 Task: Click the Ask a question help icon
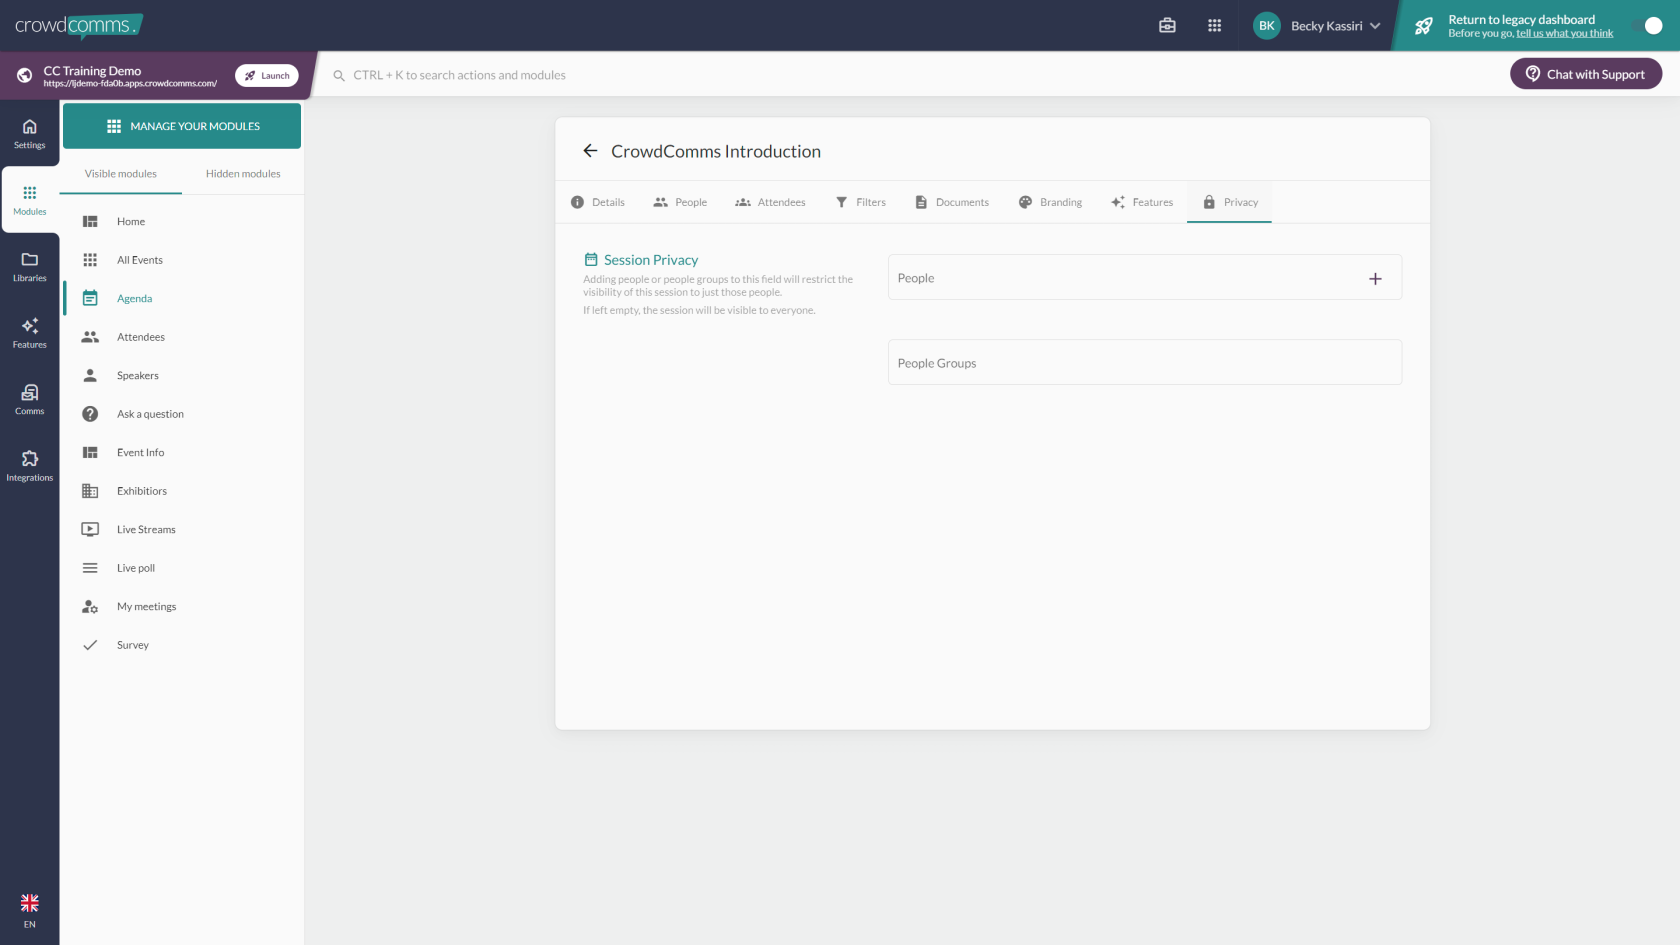[90, 414]
